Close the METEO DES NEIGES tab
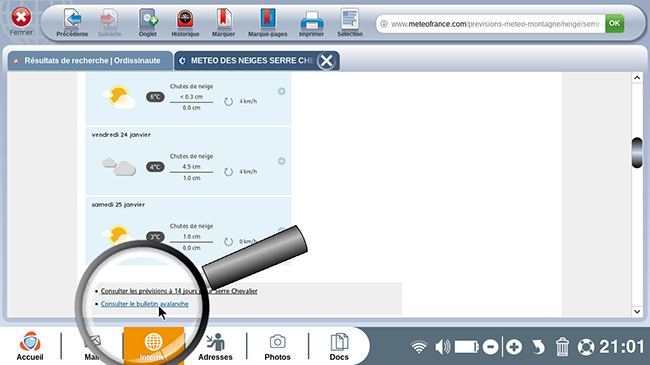 click(x=327, y=61)
